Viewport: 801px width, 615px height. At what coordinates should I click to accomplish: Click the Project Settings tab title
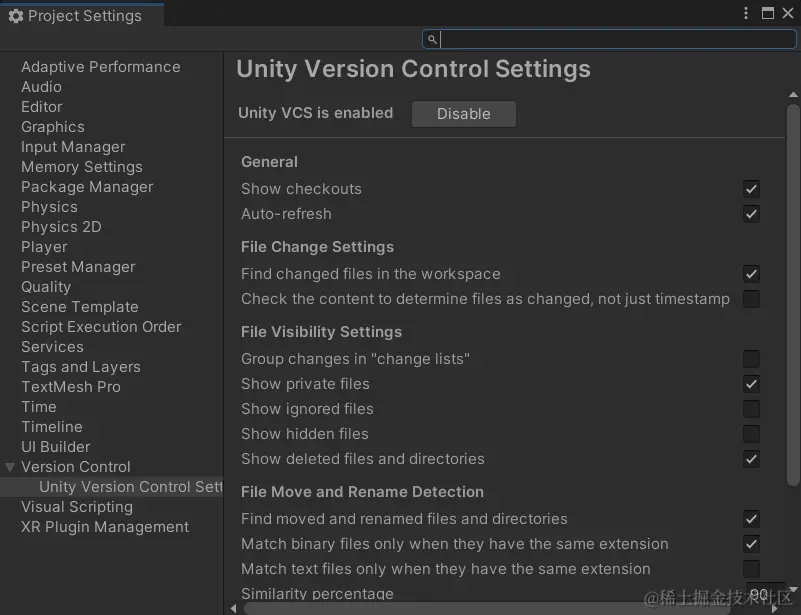pos(84,16)
